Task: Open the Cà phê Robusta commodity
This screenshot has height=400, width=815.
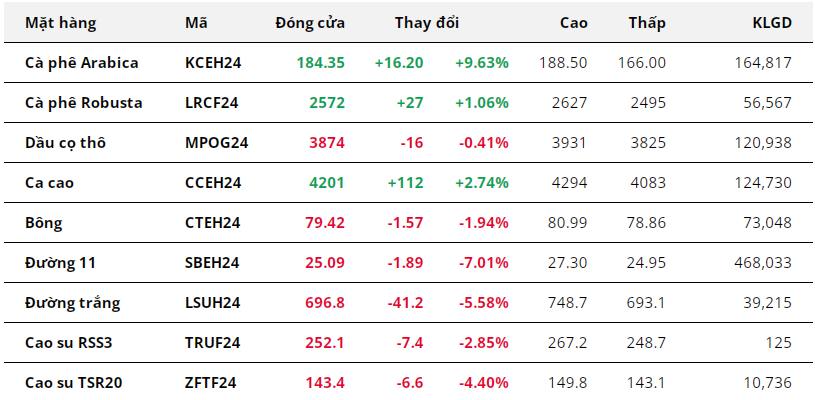Action: pos(83,102)
